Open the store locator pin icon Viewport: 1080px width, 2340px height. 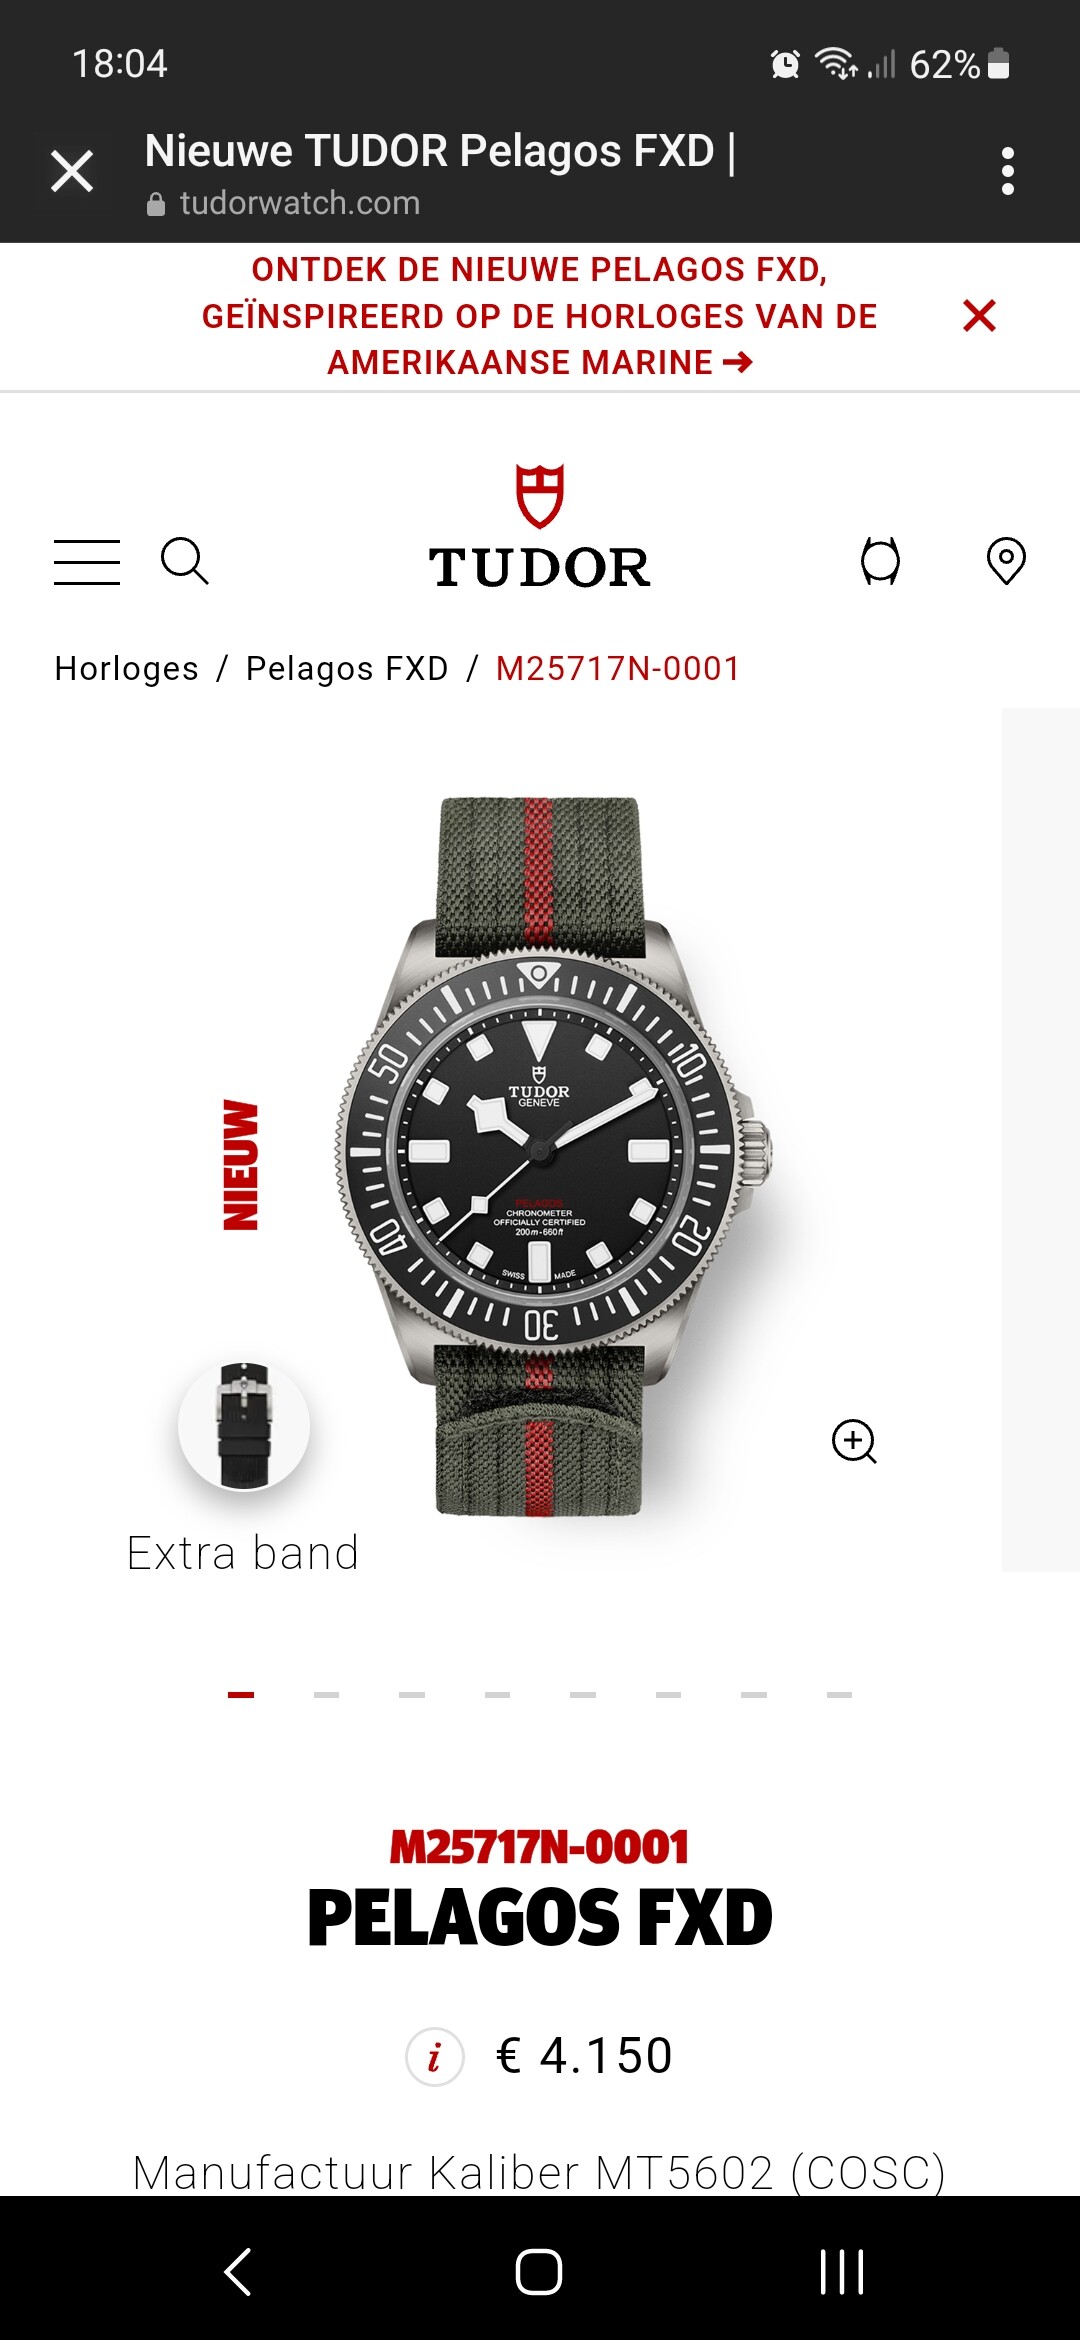click(1006, 561)
